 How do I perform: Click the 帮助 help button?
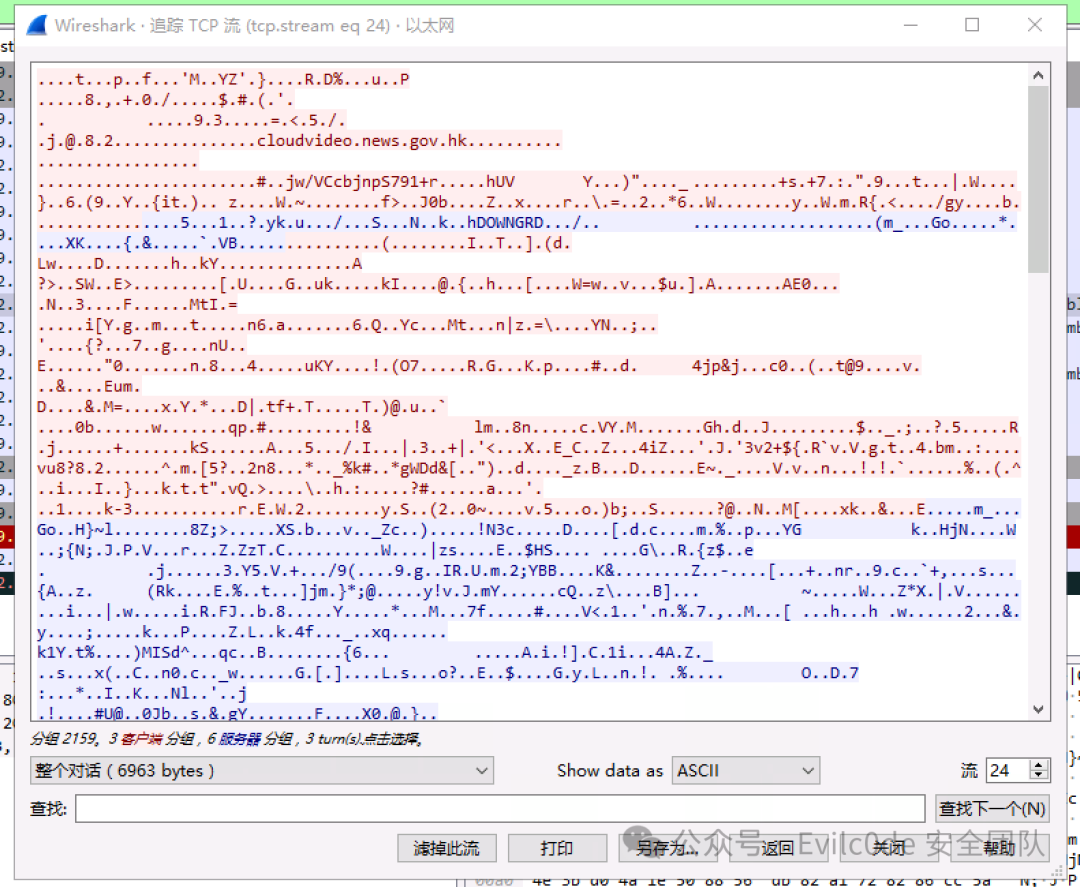1000,848
